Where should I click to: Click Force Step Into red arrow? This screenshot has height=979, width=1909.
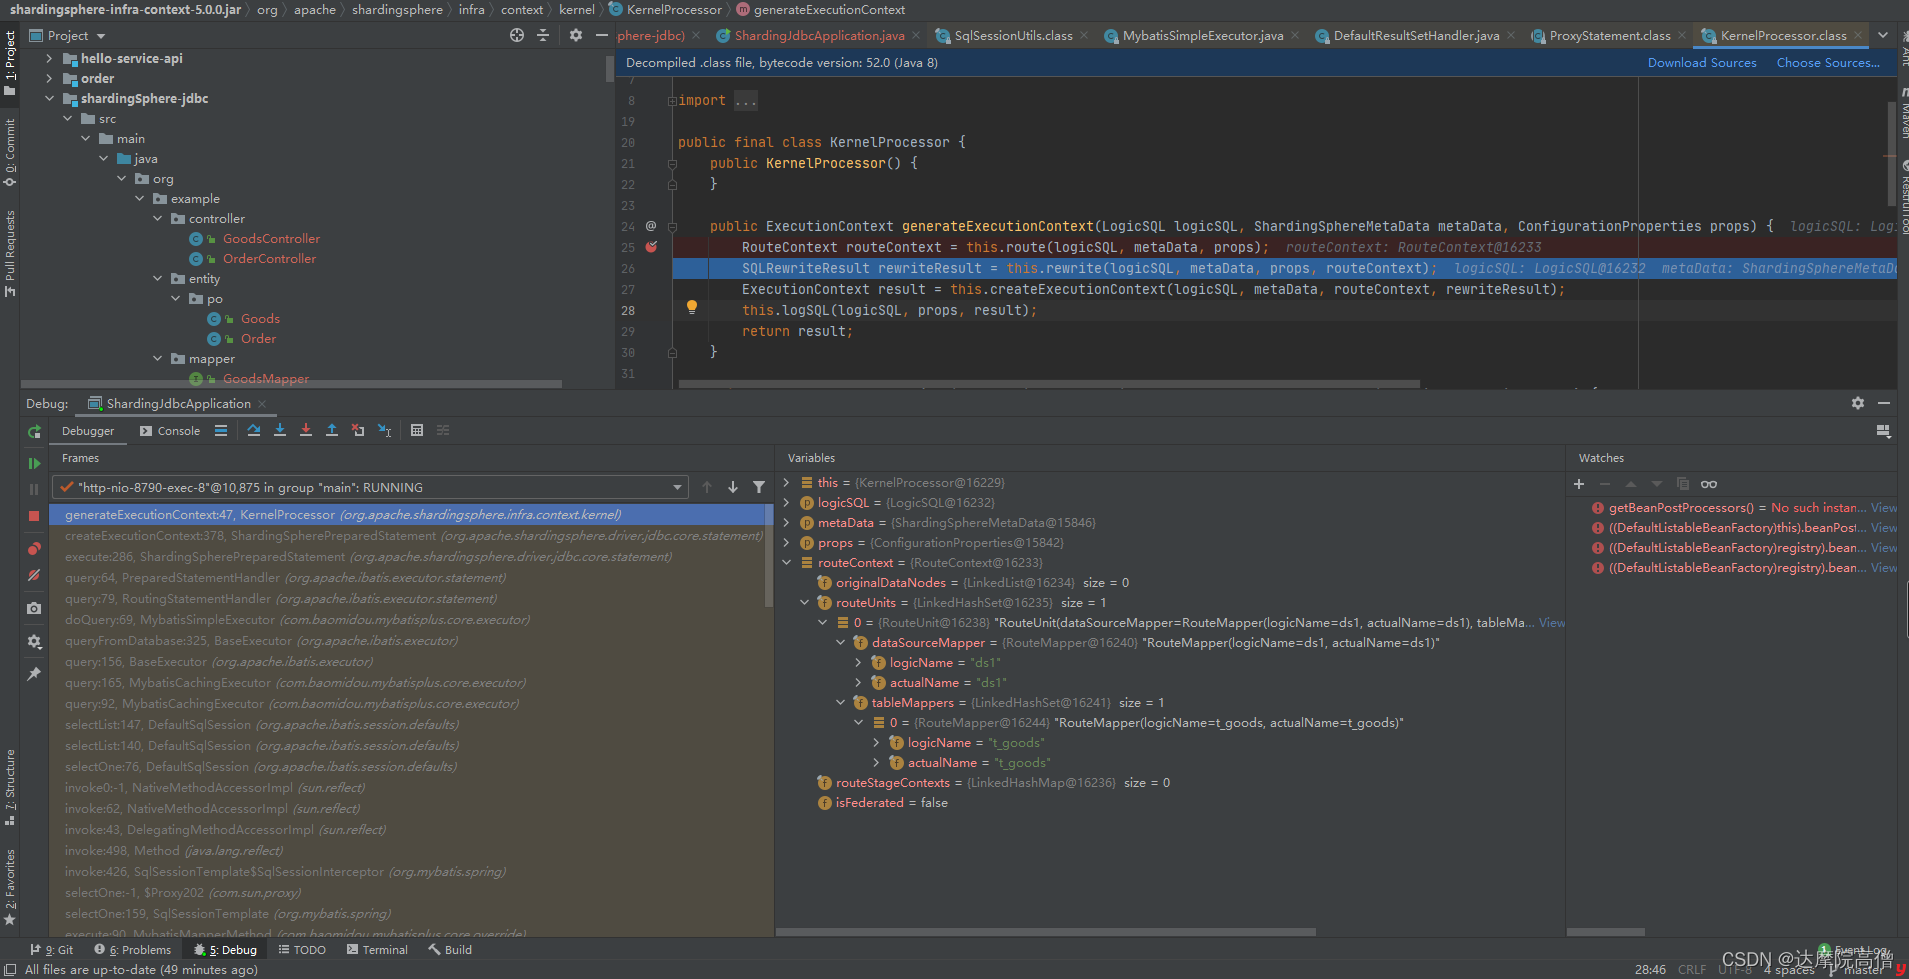pos(306,430)
